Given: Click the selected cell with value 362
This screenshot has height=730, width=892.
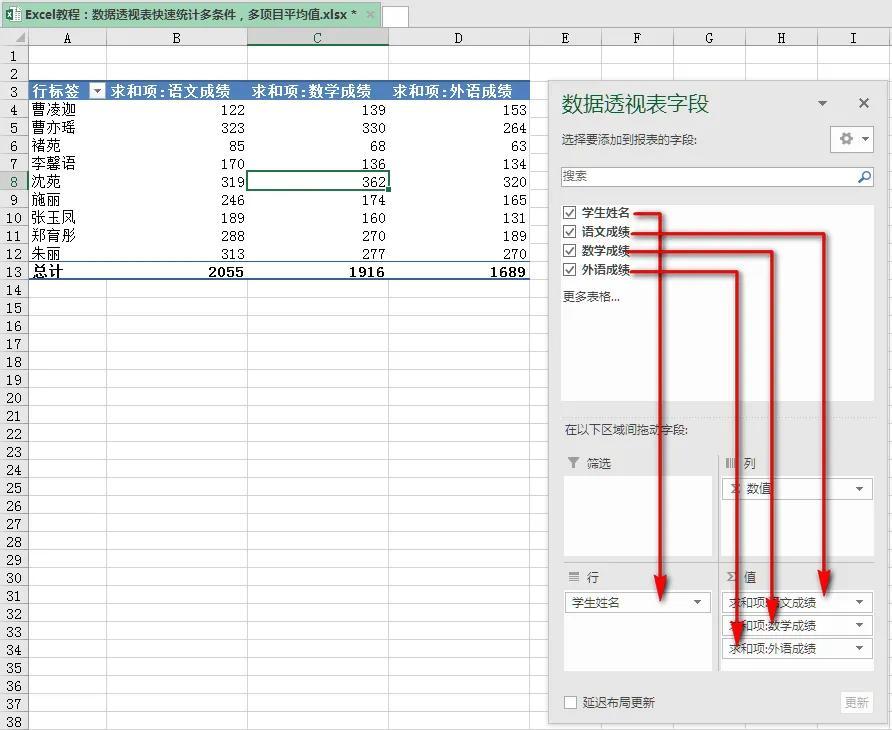Looking at the screenshot, I should tap(317, 182).
